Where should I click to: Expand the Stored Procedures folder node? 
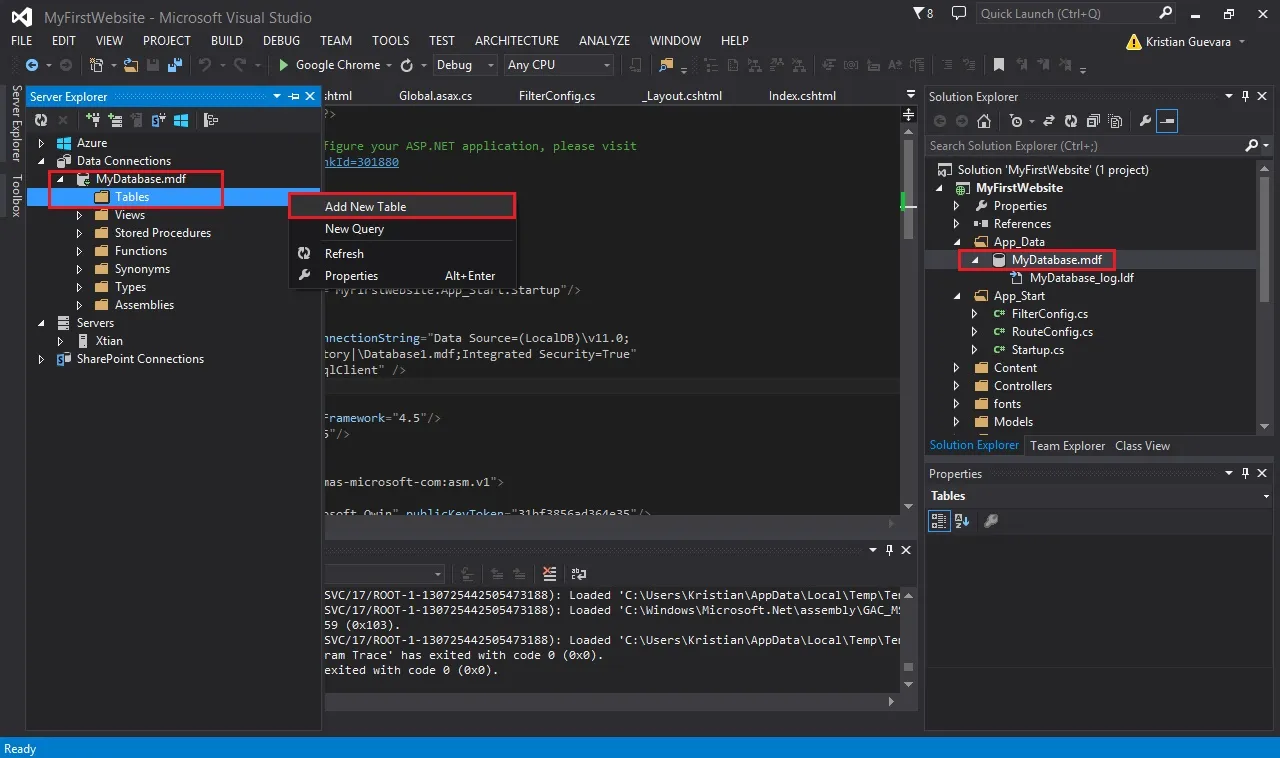click(x=80, y=233)
